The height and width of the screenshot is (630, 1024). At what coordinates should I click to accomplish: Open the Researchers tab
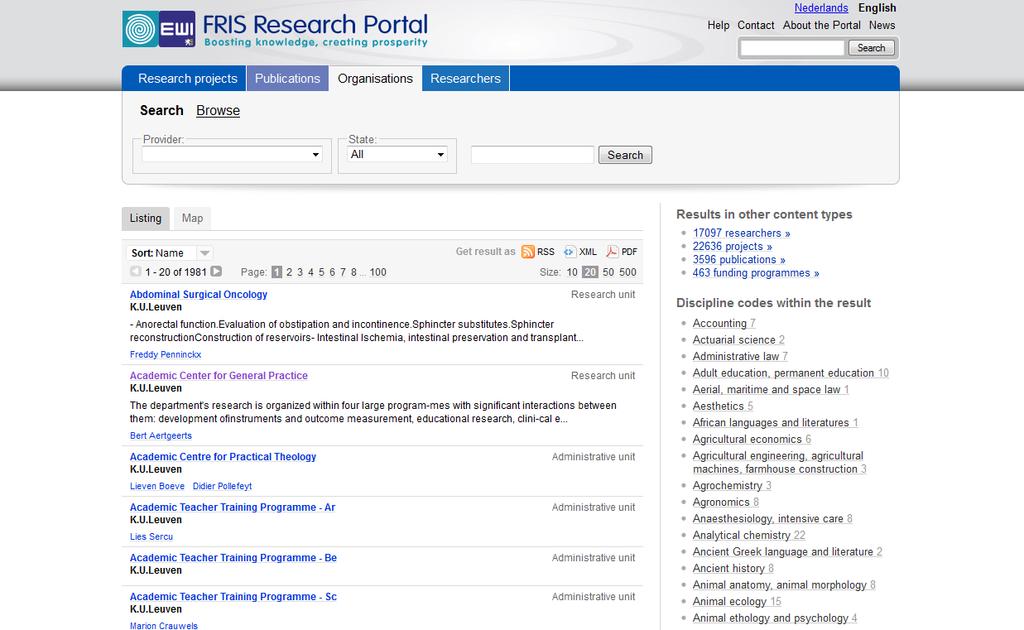466,78
